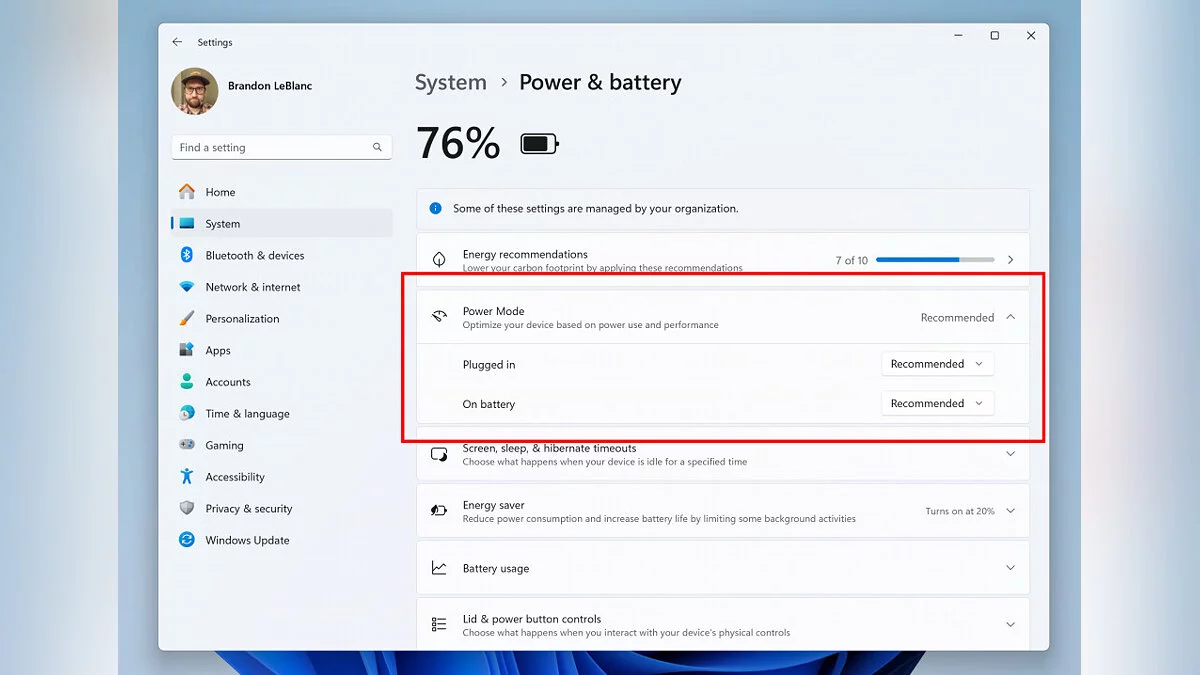Image resolution: width=1200 pixels, height=675 pixels.
Task: Go to Network & internet page
Action: 252,287
